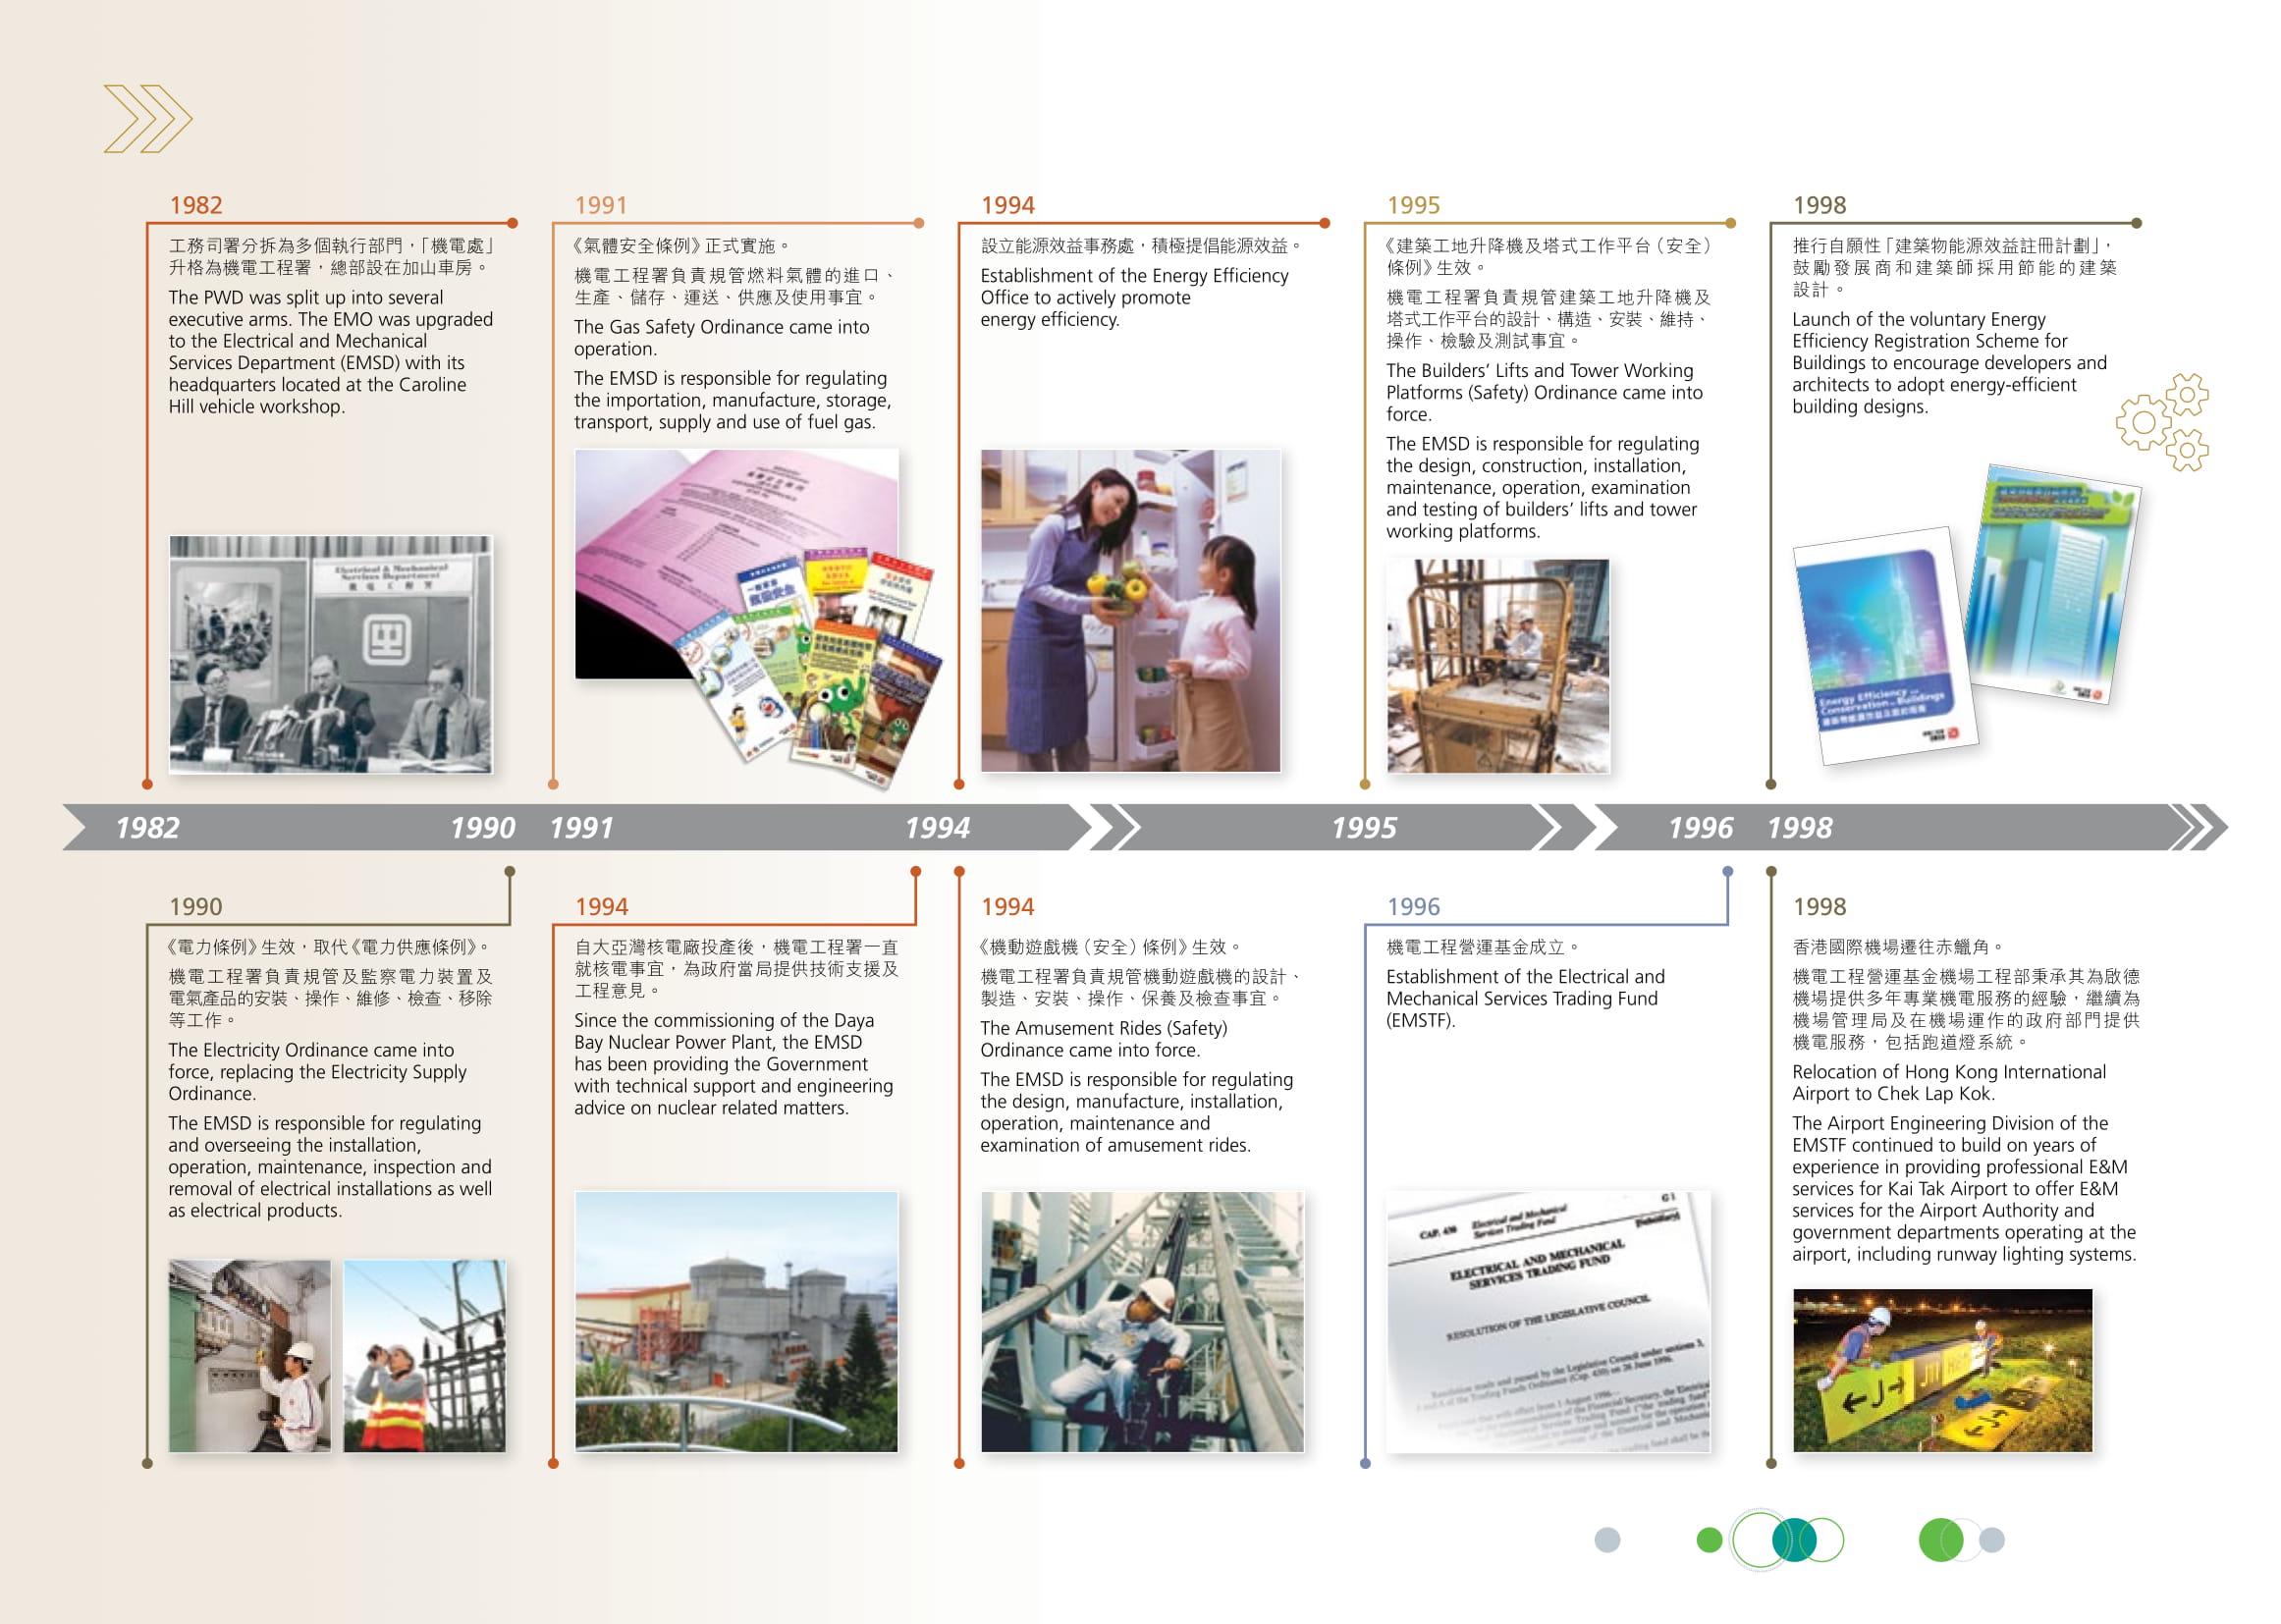Click the runway lighting sign photo
Image resolution: width=2281 pixels, height=1624 pixels.
point(1941,1370)
